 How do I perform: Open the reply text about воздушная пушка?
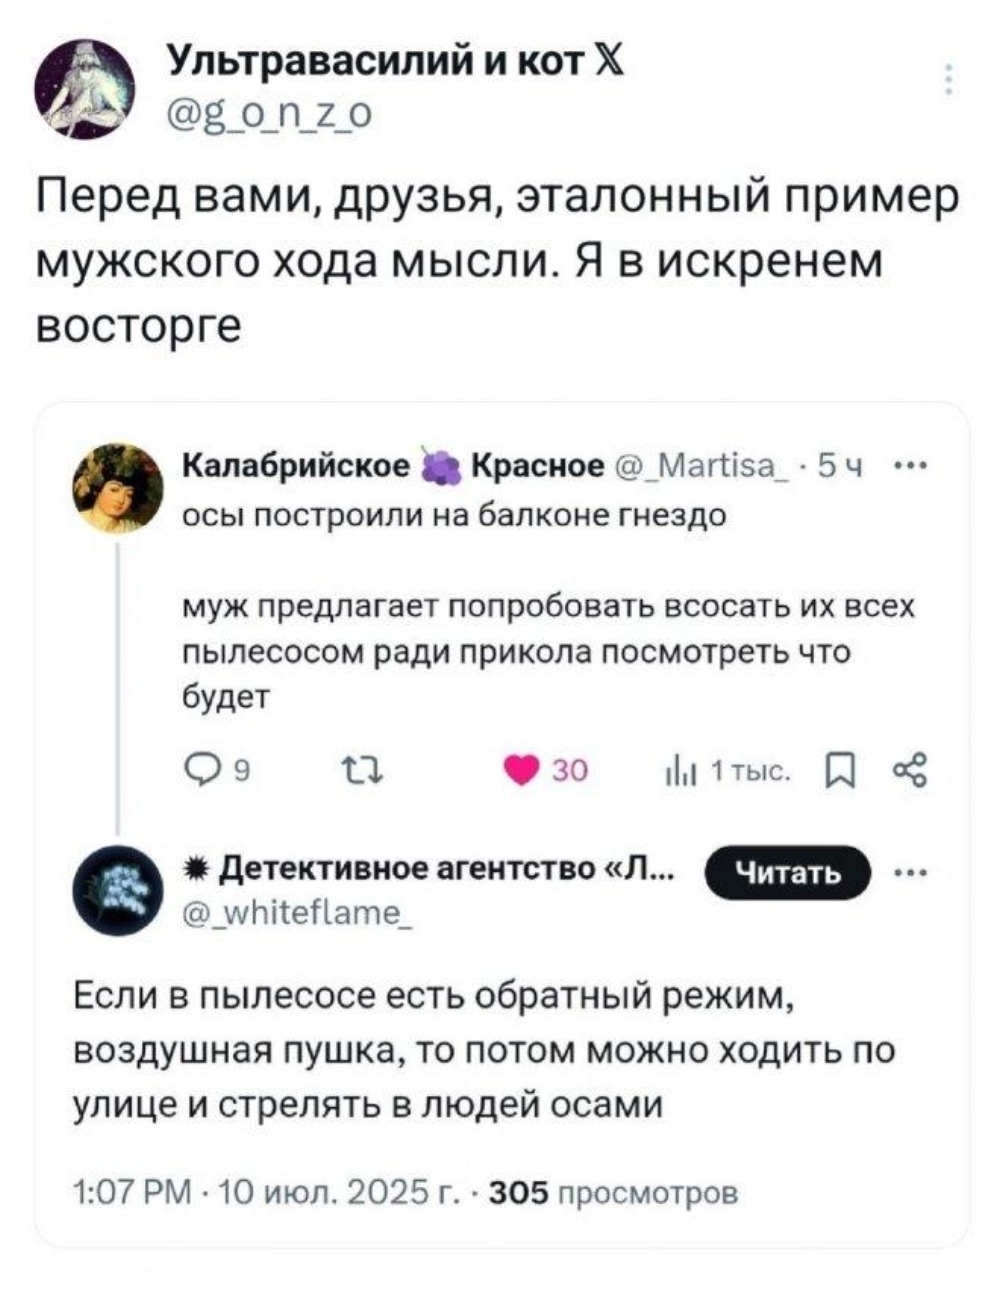click(484, 1052)
